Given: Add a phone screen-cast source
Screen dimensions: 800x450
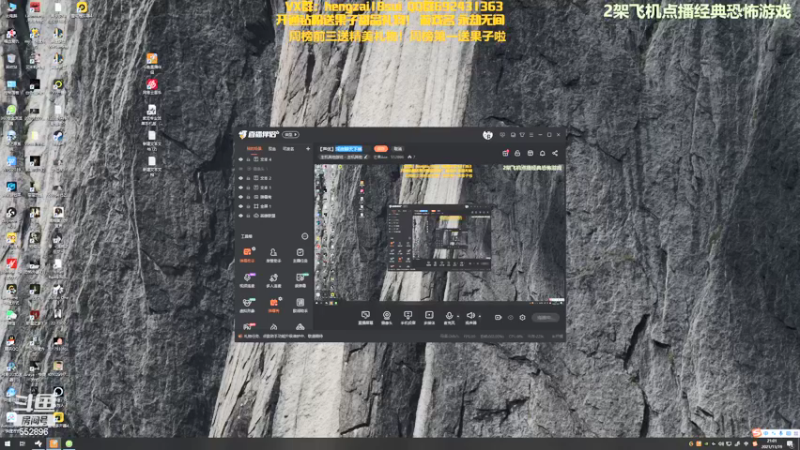Looking at the screenshot, I should (408, 317).
